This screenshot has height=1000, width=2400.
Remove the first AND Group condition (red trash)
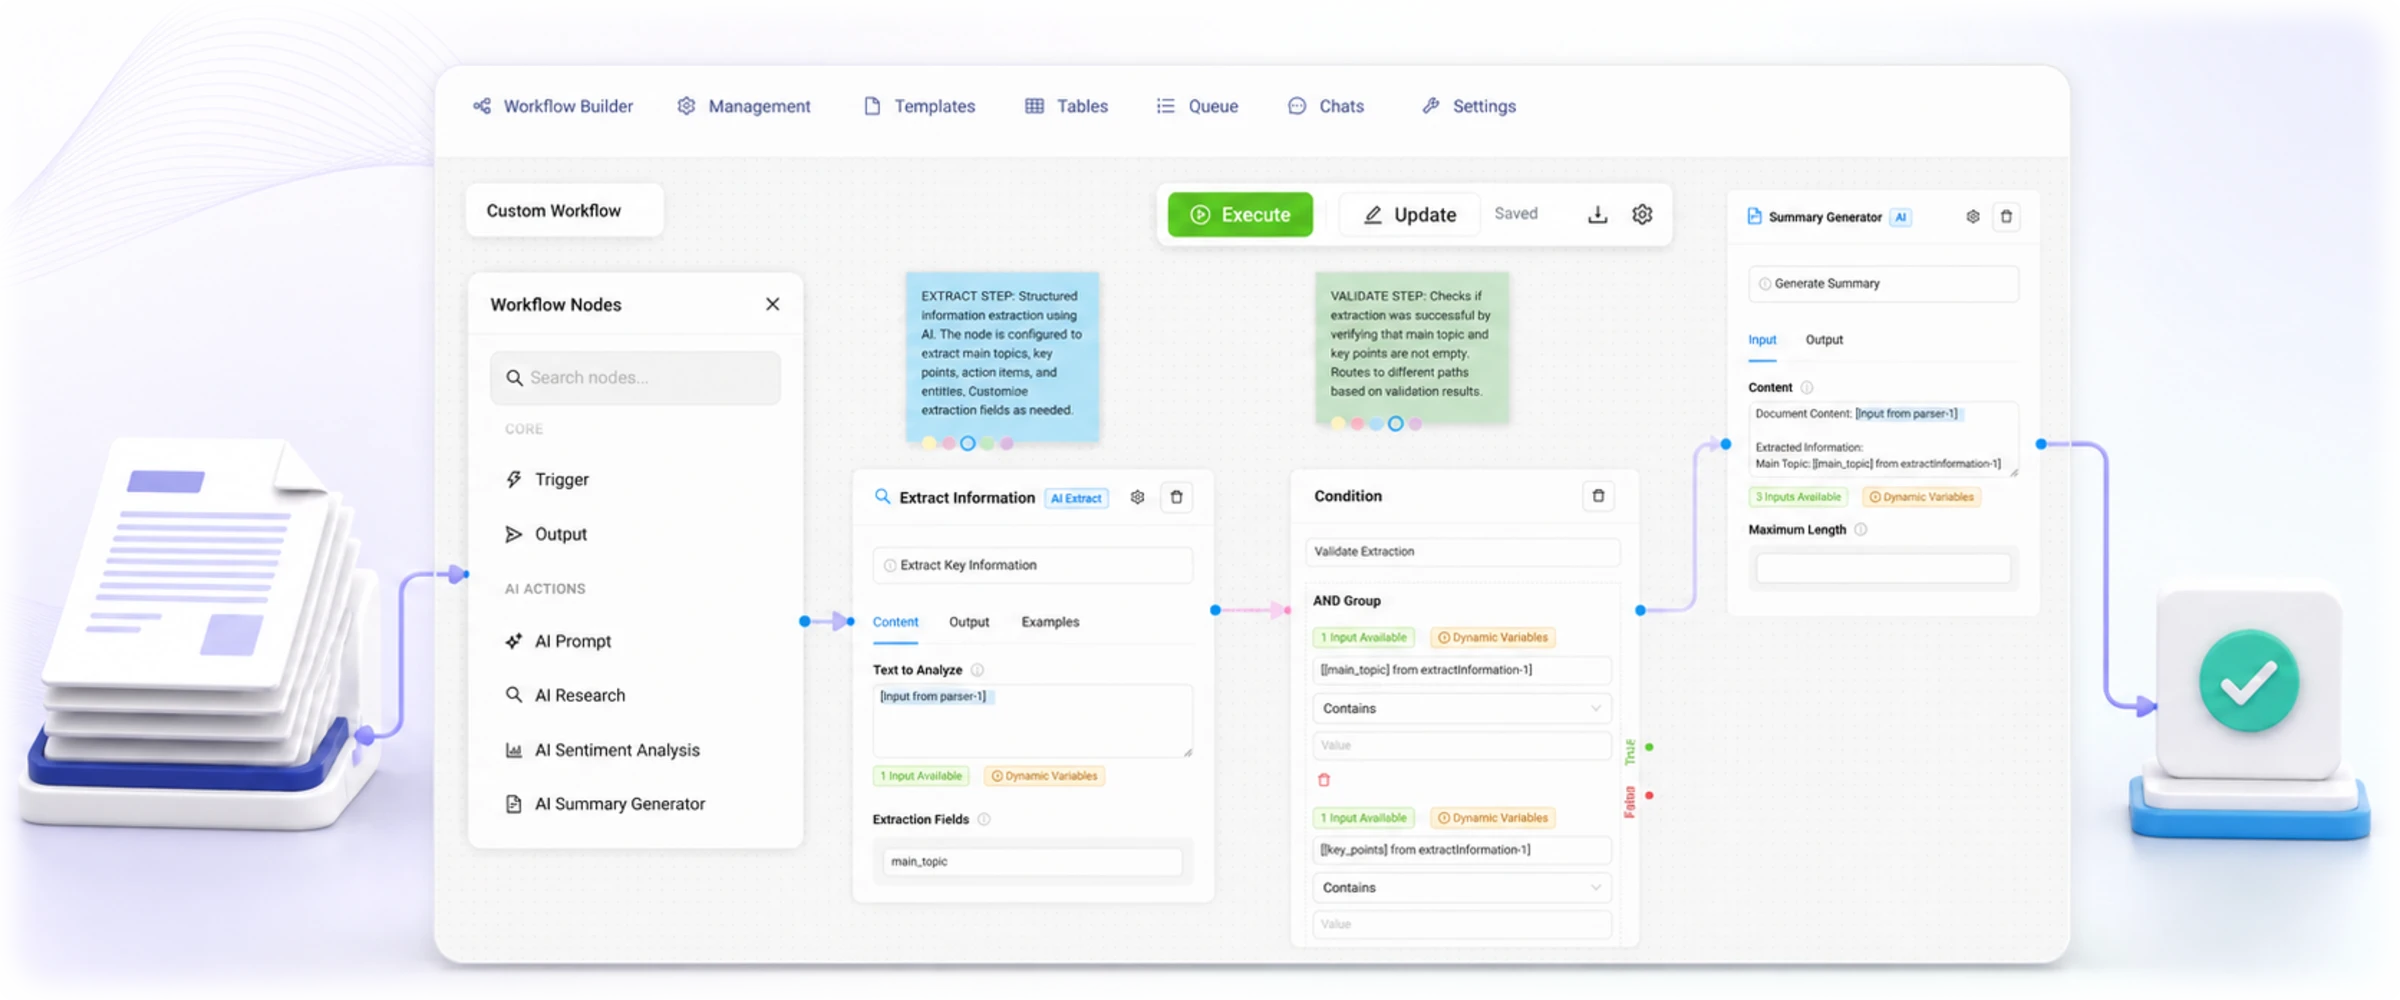point(1324,780)
